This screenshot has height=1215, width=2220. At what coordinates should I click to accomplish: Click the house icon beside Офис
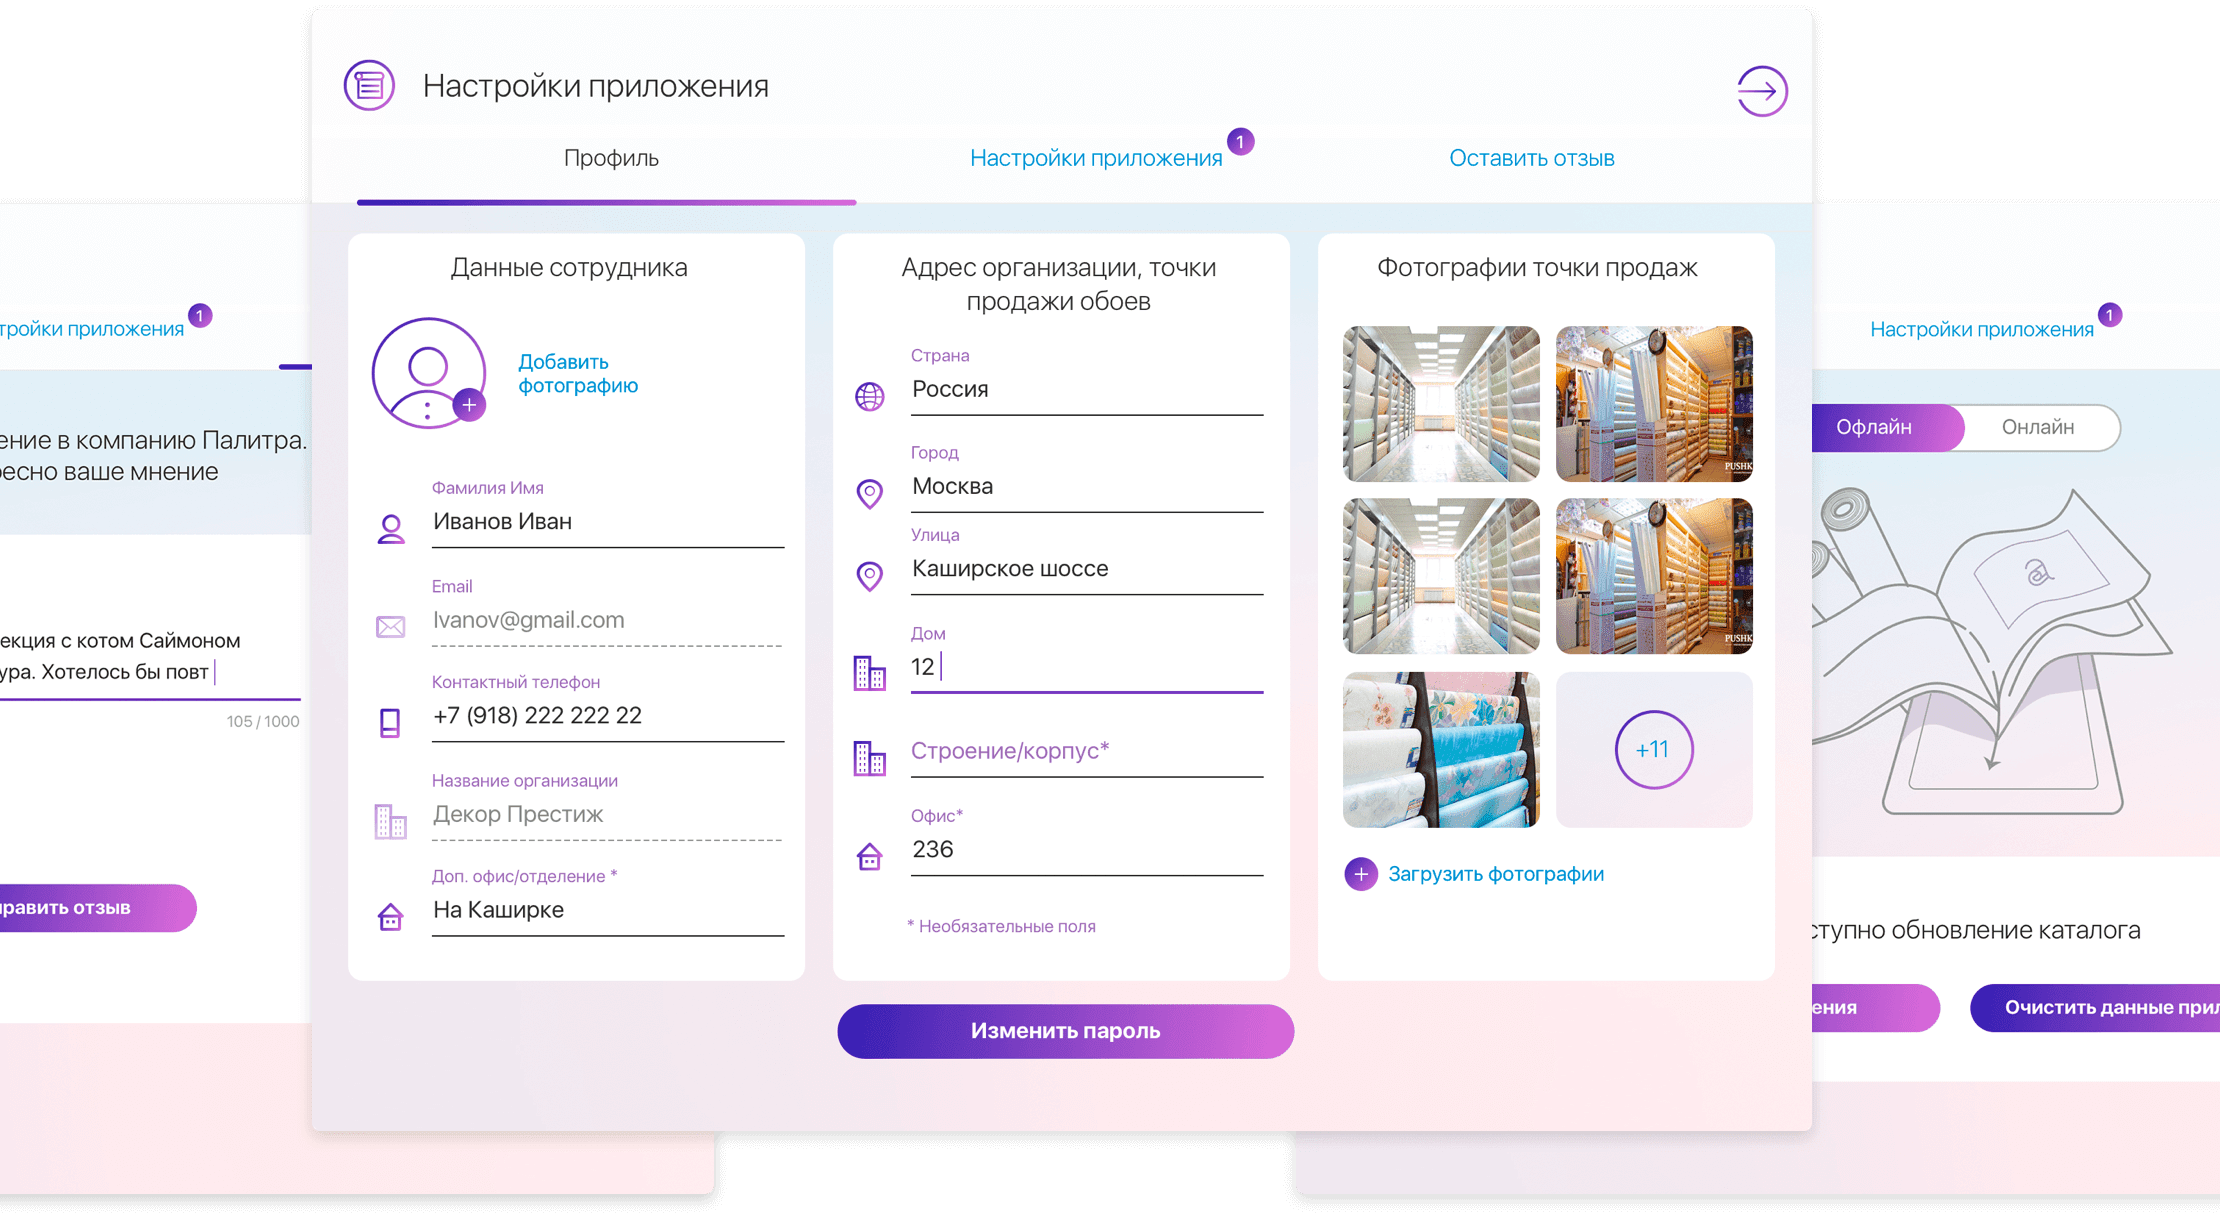tap(870, 857)
